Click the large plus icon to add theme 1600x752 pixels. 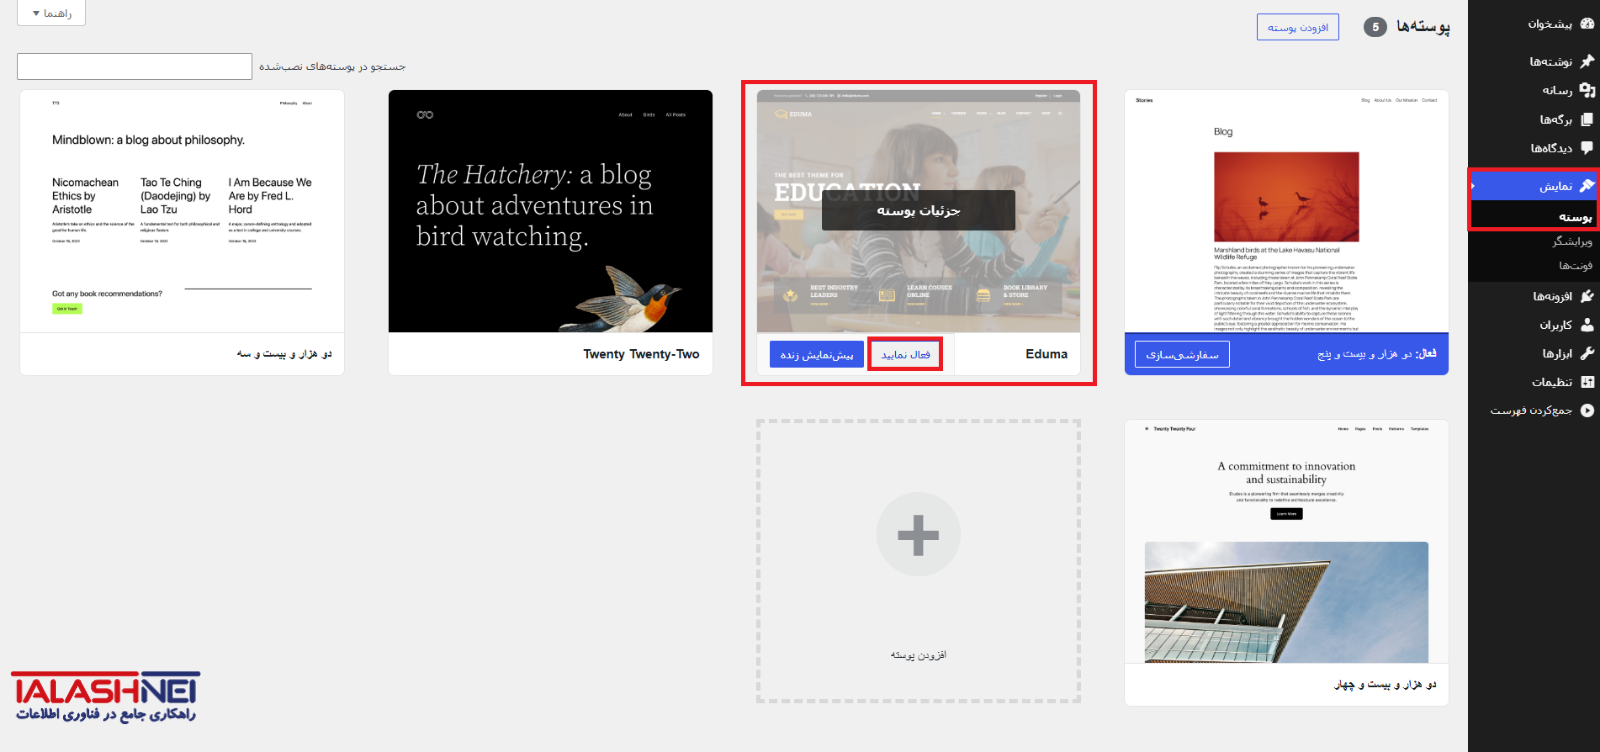(918, 535)
